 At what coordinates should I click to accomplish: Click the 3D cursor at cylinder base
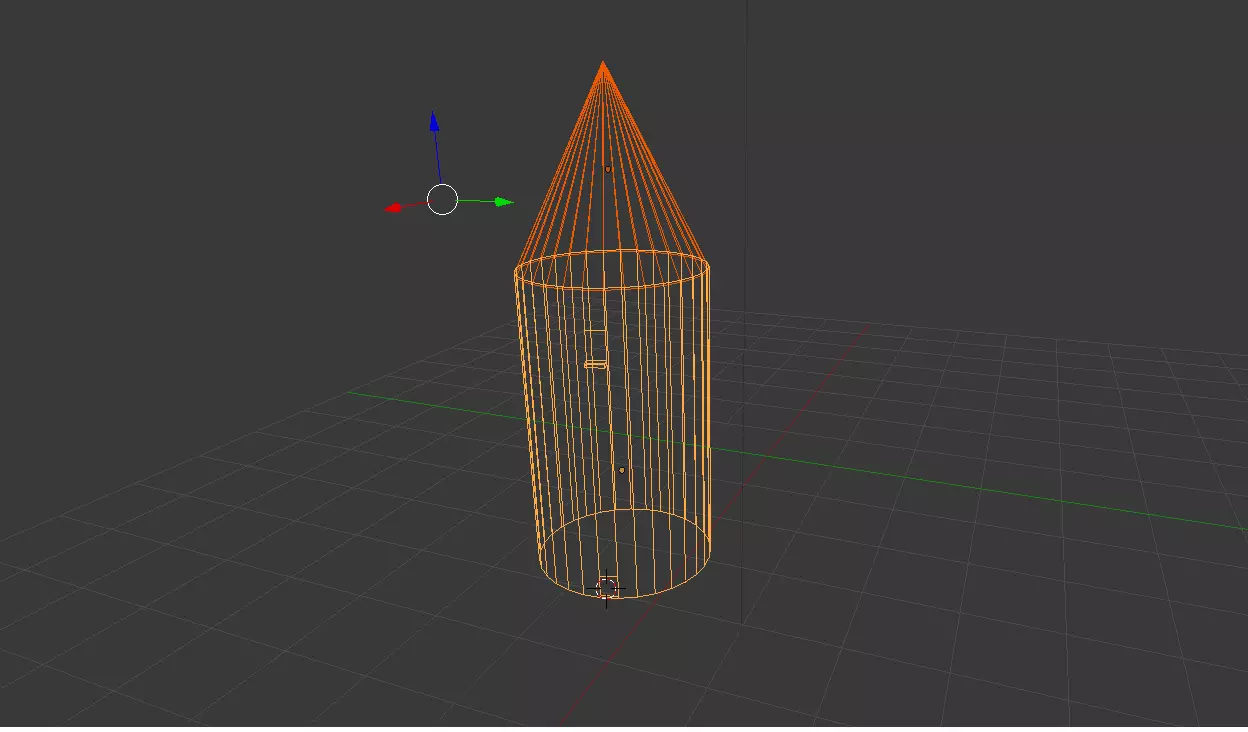[x=607, y=588]
